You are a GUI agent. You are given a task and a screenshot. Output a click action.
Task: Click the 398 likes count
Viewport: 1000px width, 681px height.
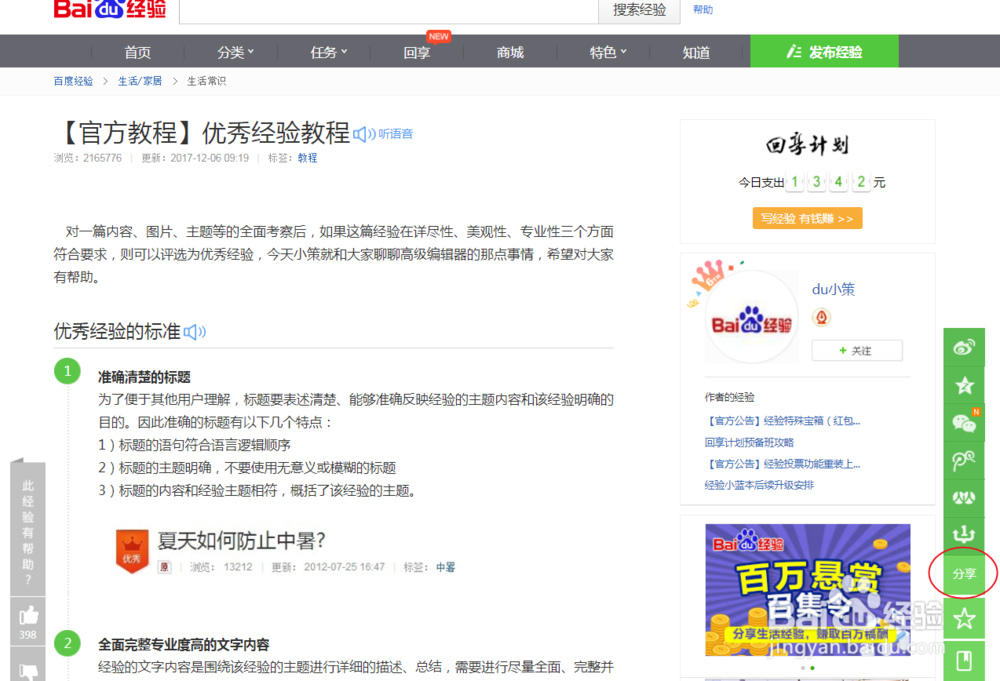tap(28, 635)
